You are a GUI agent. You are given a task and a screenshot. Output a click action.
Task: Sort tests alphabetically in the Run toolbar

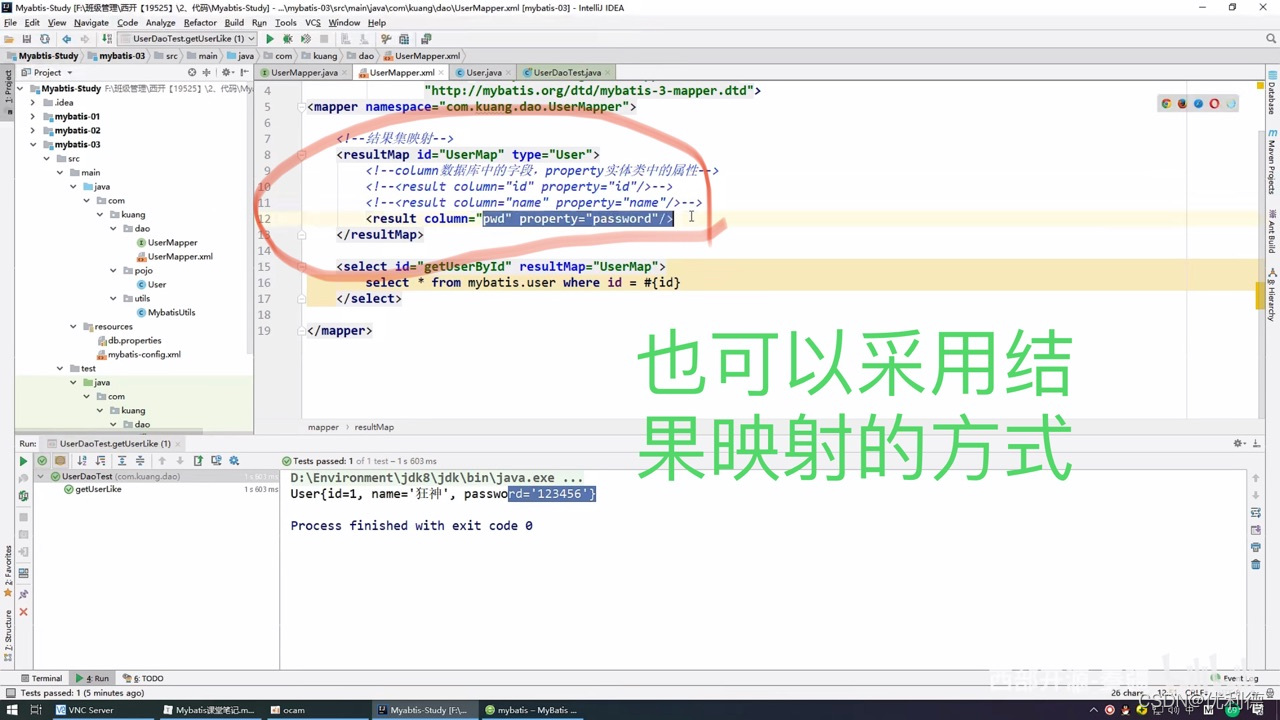(x=82, y=461)
